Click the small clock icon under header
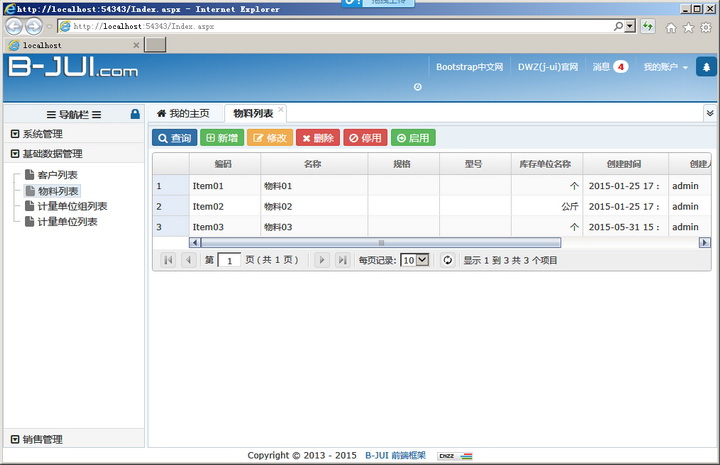720x465 pixels. [x=417, y=87]
